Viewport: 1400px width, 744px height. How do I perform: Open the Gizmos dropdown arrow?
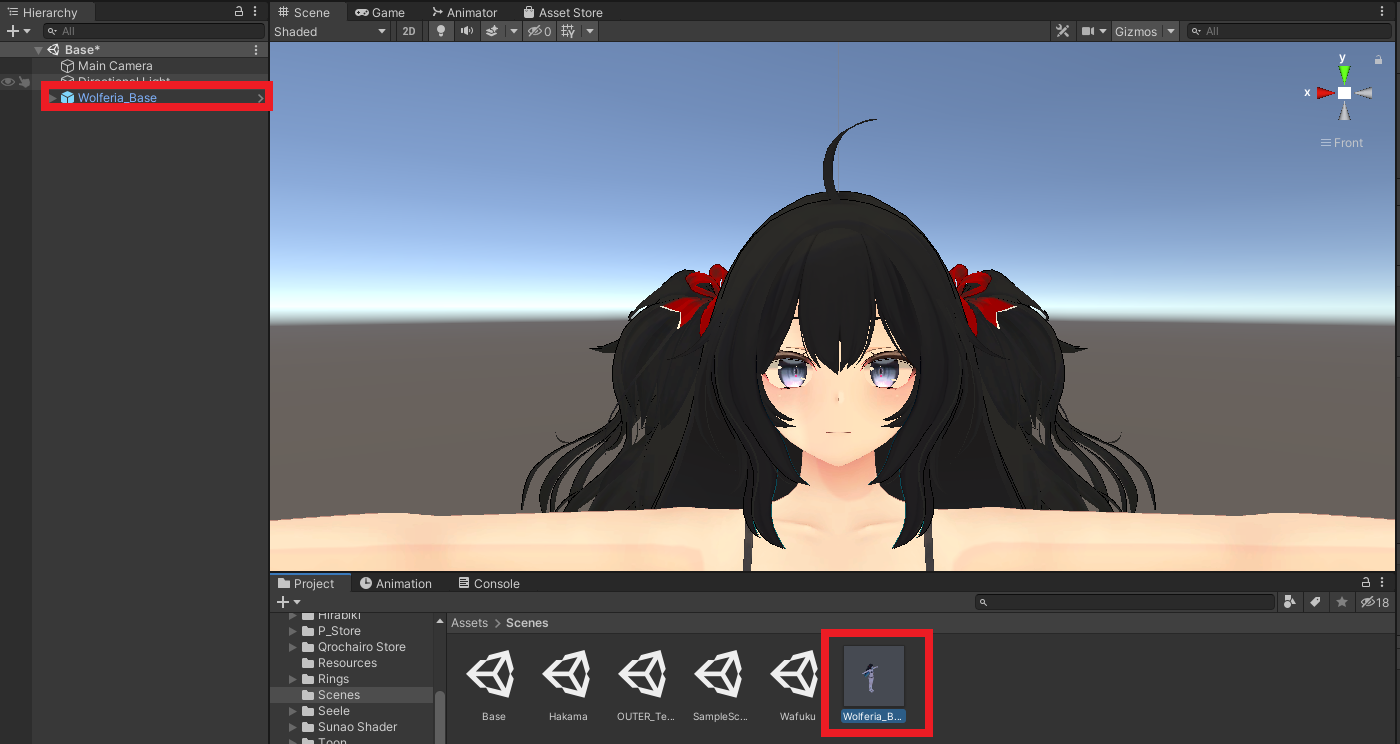(1170, 31)
